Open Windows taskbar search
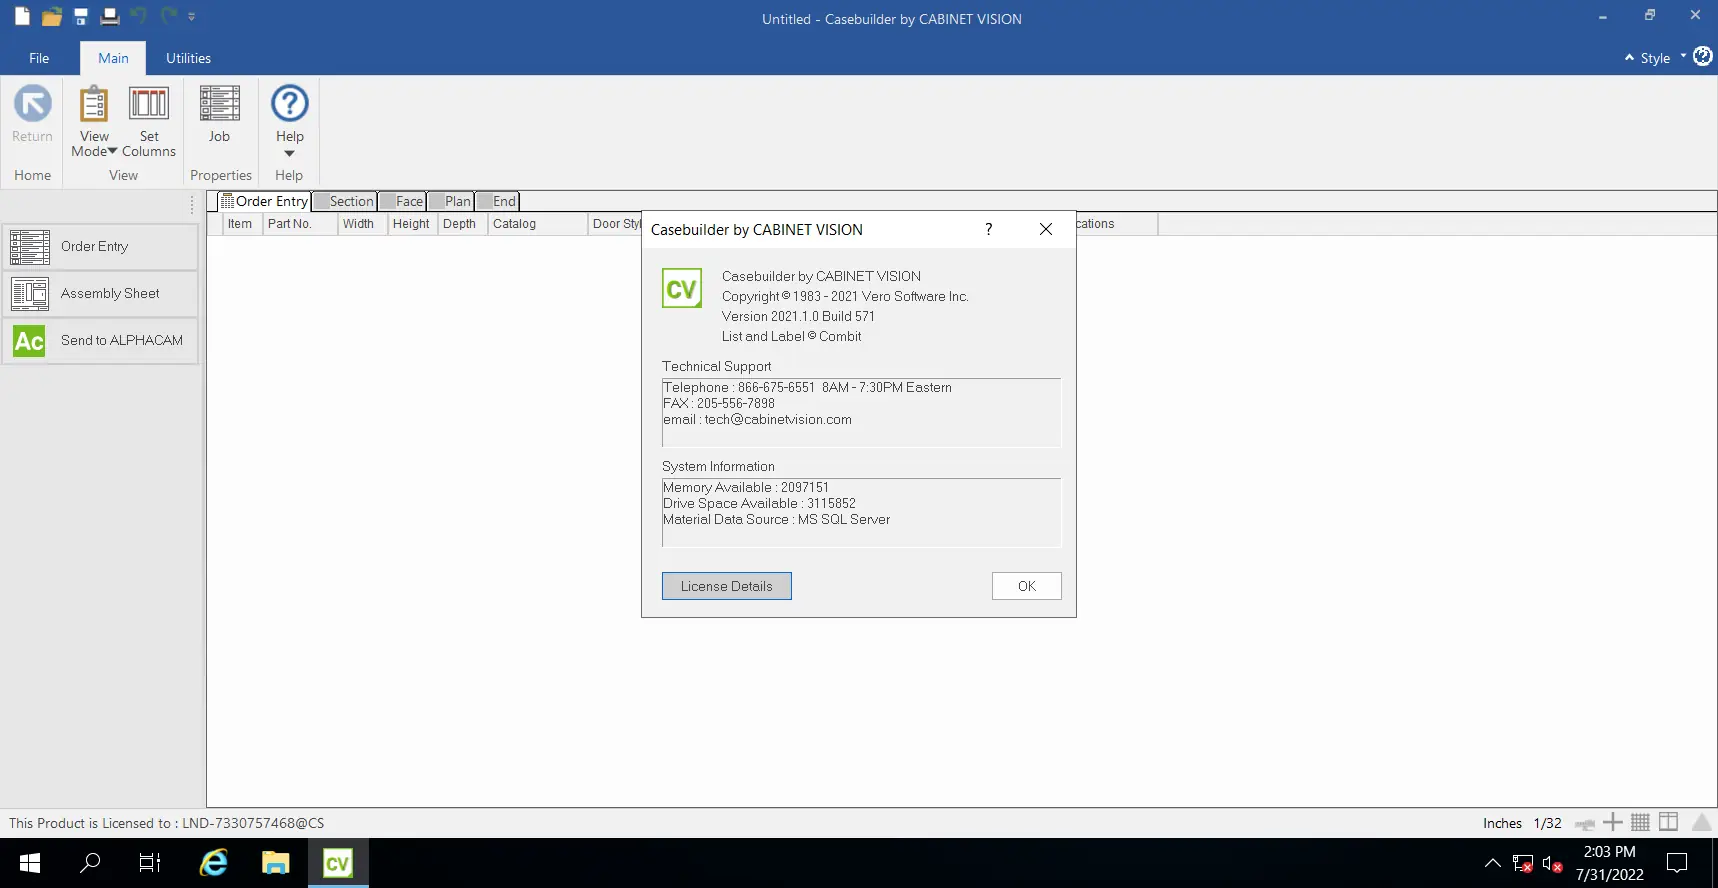This screenshot has width=1718, height=888. 90,863
